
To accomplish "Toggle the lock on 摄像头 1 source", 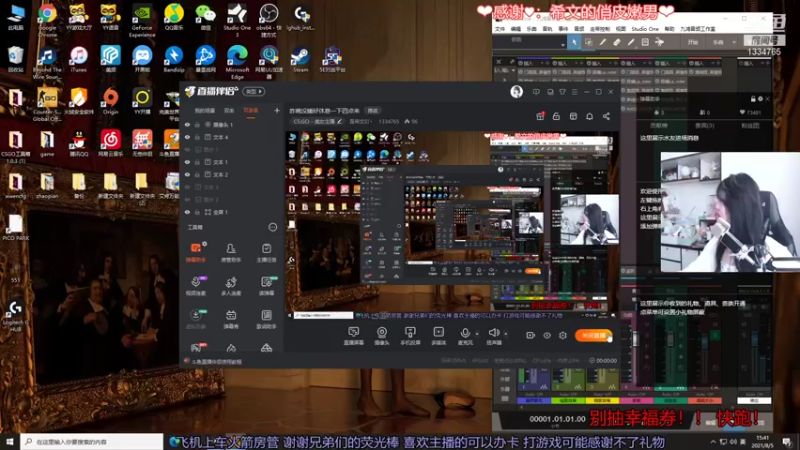I will tap(197, 124).
